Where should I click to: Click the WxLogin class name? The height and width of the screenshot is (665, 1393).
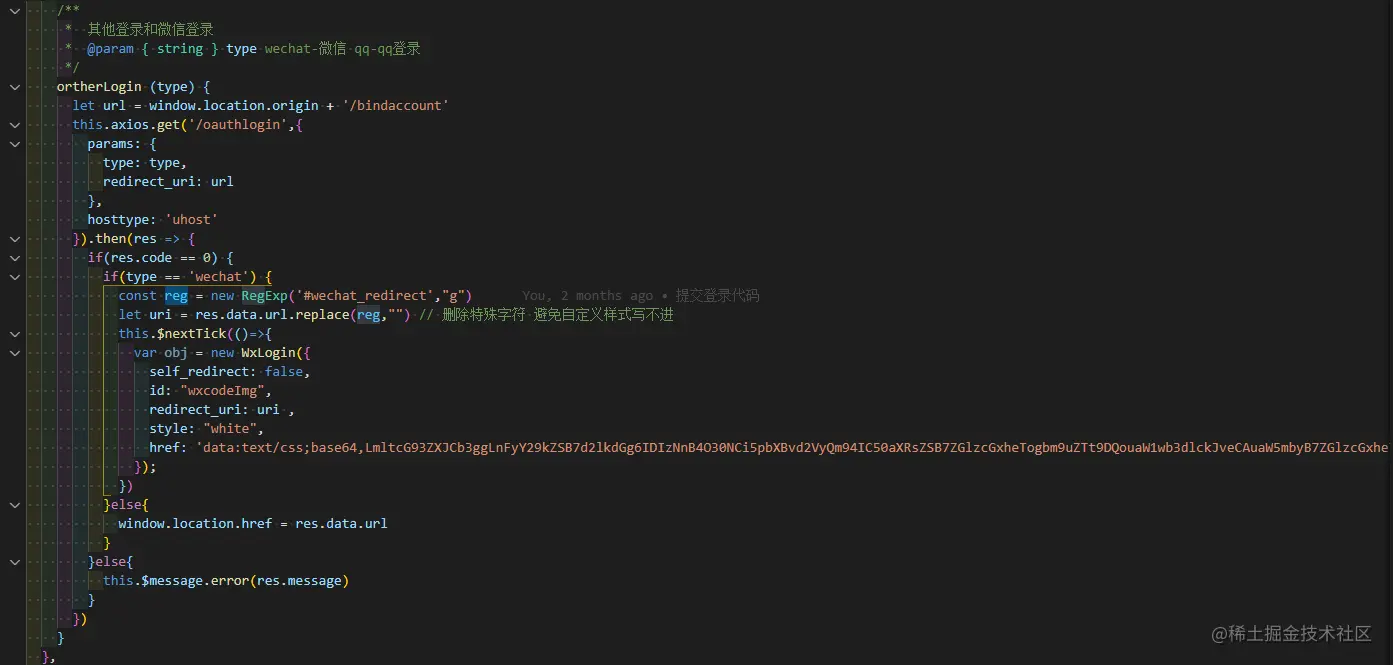[268, 352]
